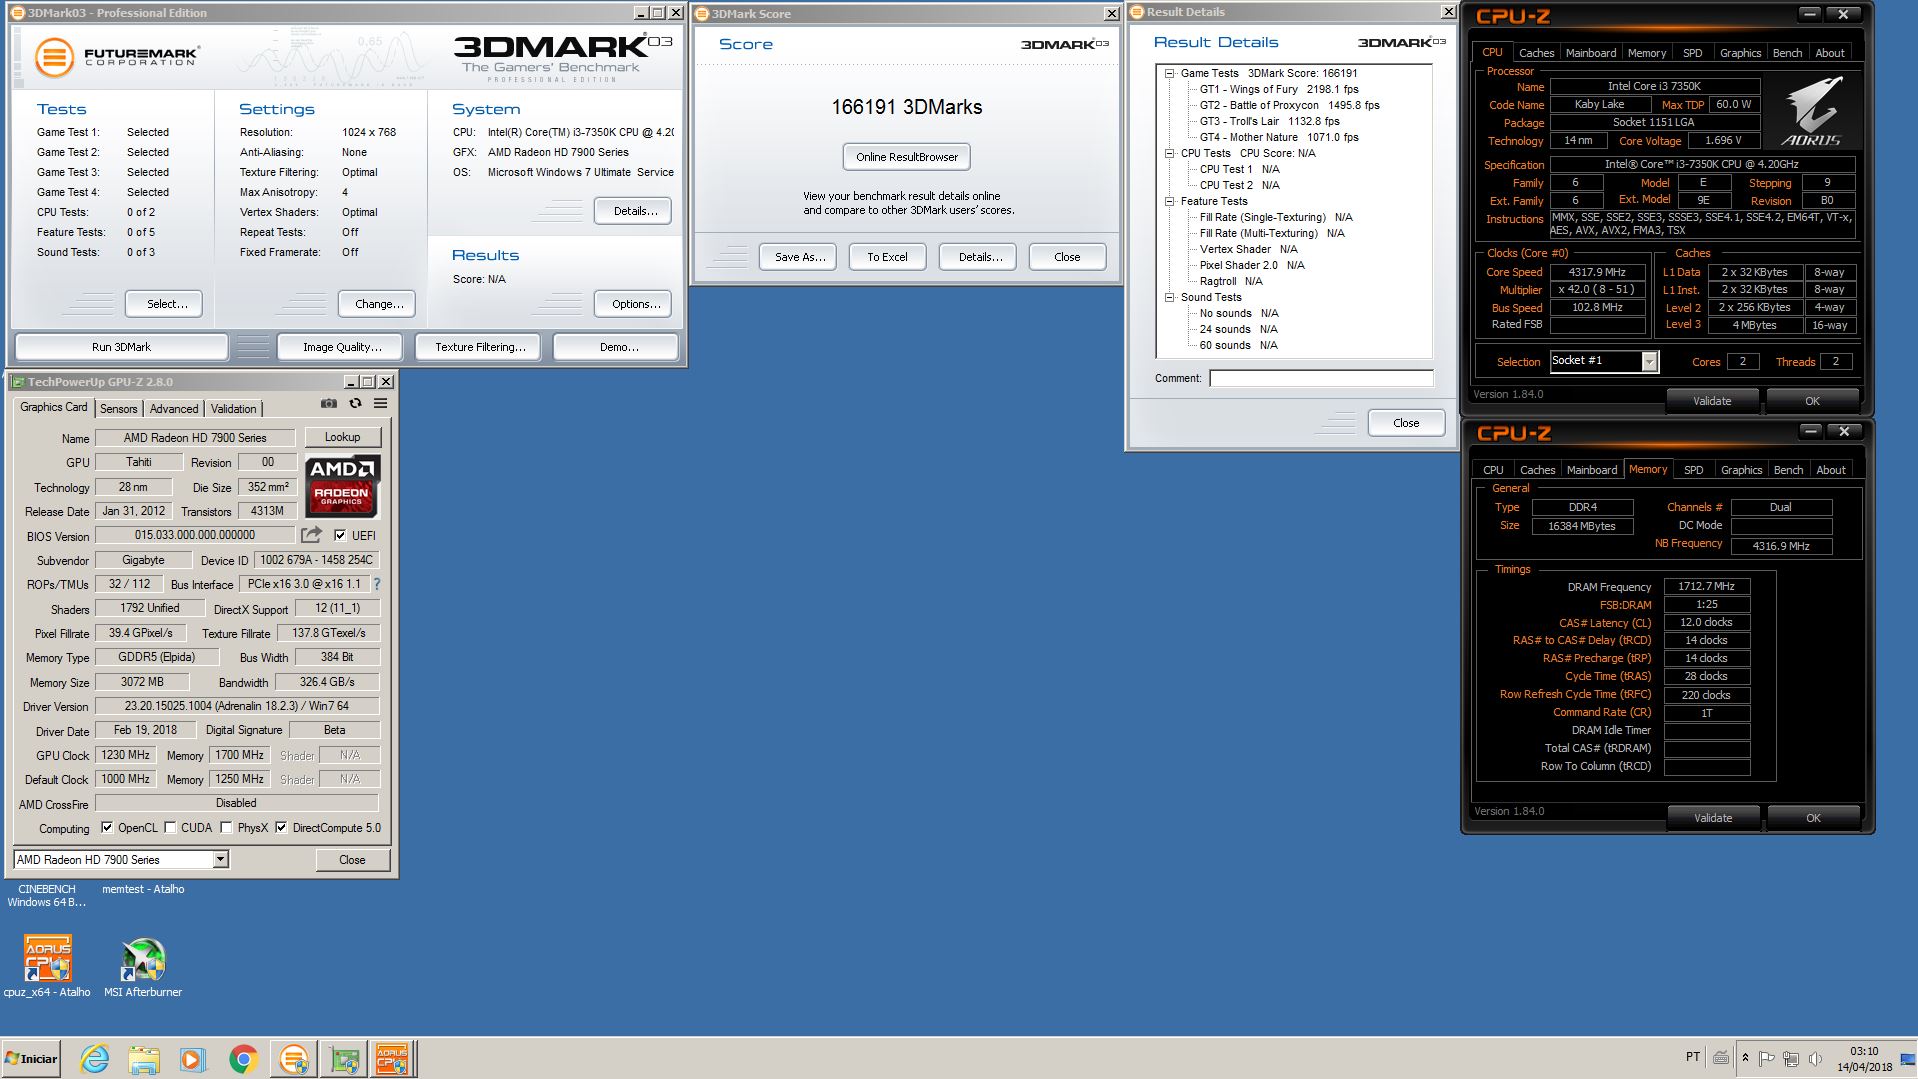Collapse the Game Tests tree node
1918x1079 pixels.
coord(1169,73)
